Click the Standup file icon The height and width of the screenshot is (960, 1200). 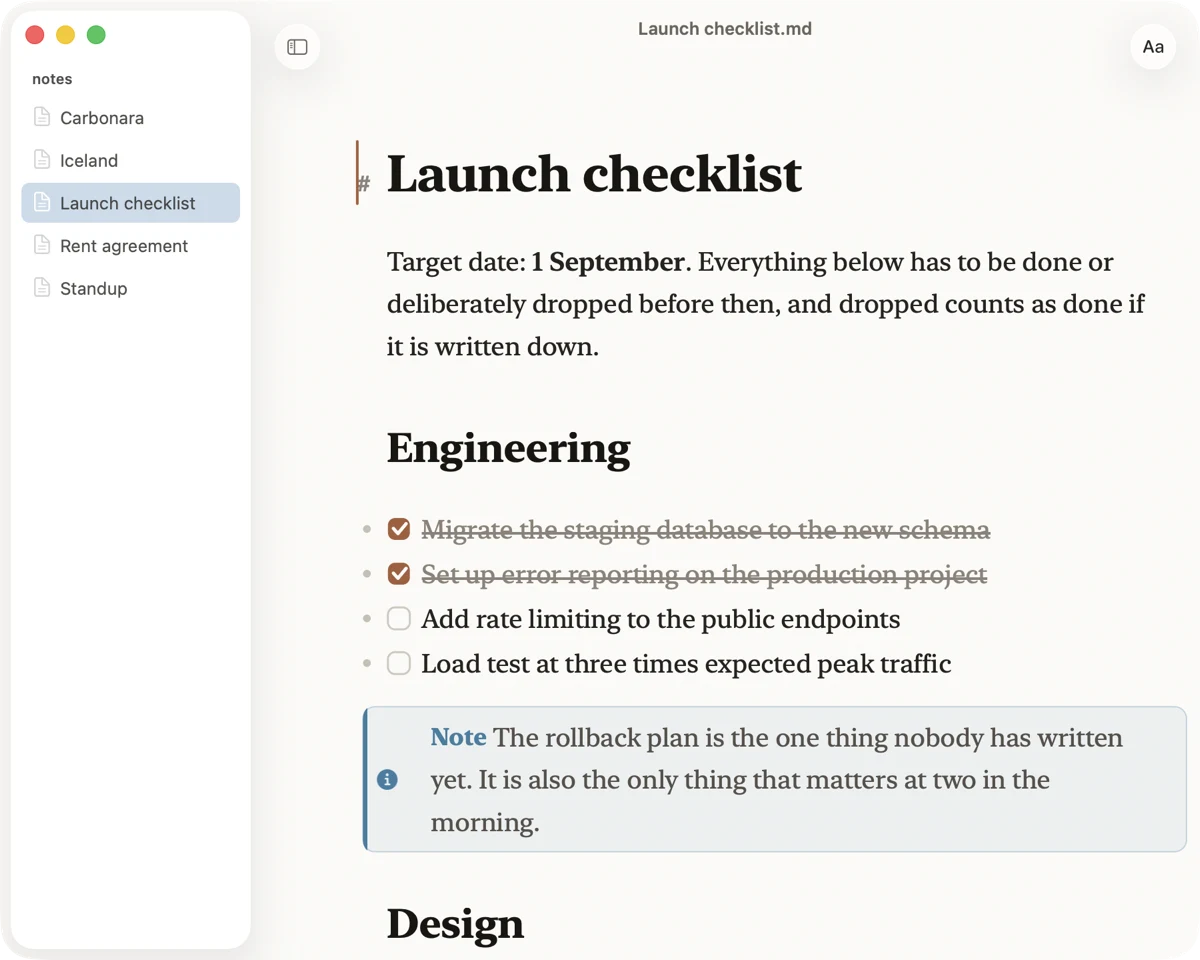click(42, 288)
